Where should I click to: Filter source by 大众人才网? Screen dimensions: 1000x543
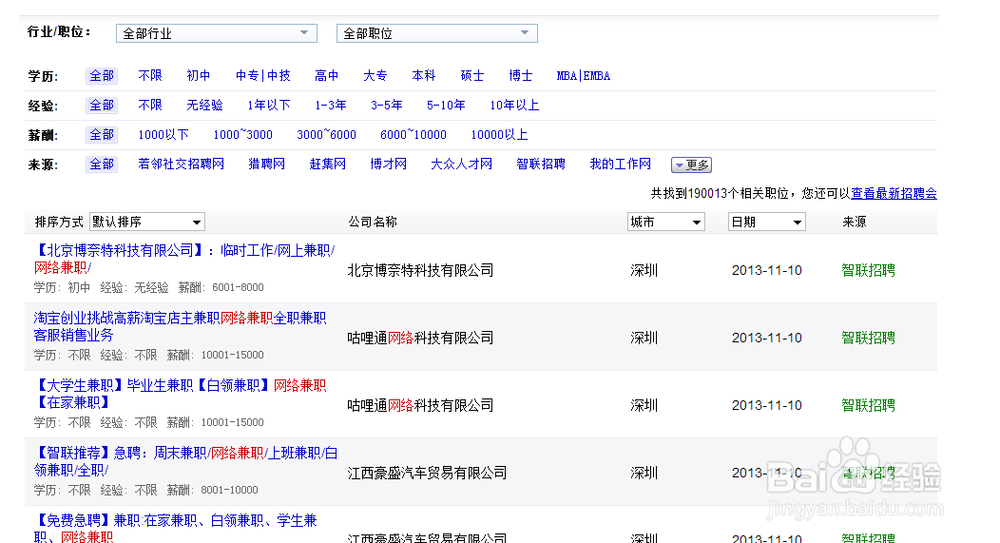coord(462,164)
